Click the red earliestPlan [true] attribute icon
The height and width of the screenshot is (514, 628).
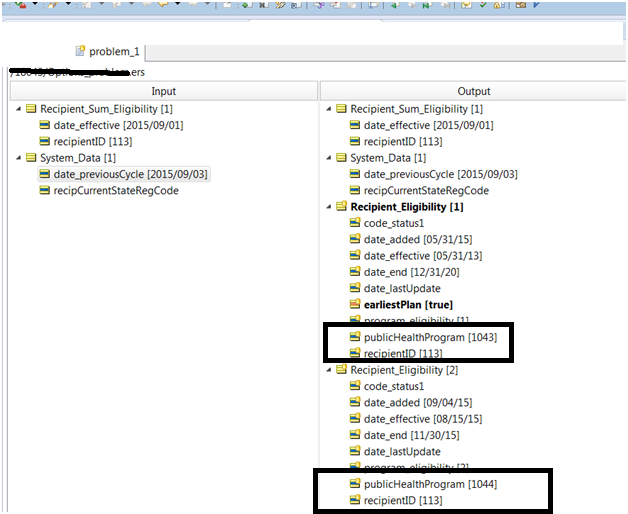click(x=355, y=304)
